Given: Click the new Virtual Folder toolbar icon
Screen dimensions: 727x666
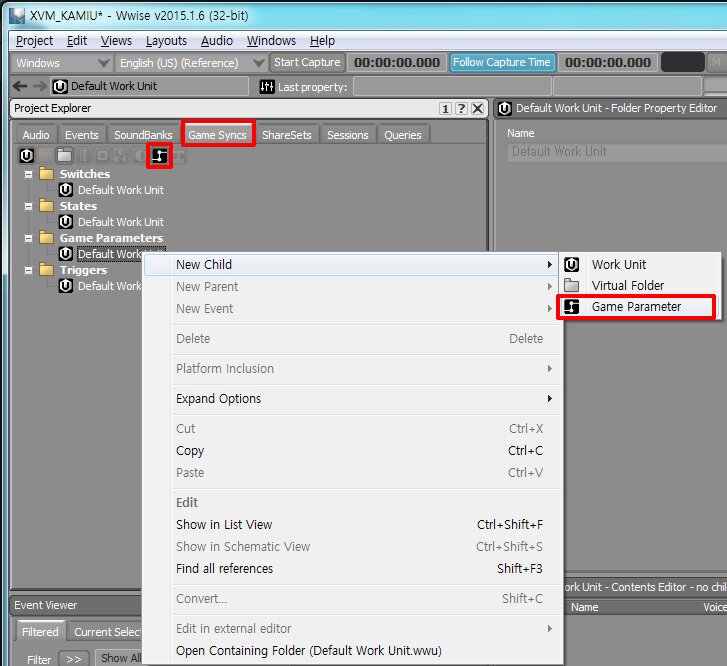Looking at the screenshot, I should (x=64, y=155).
